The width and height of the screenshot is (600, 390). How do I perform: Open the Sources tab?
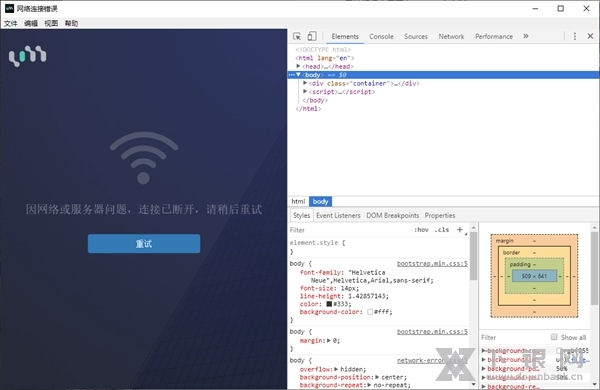416,36
